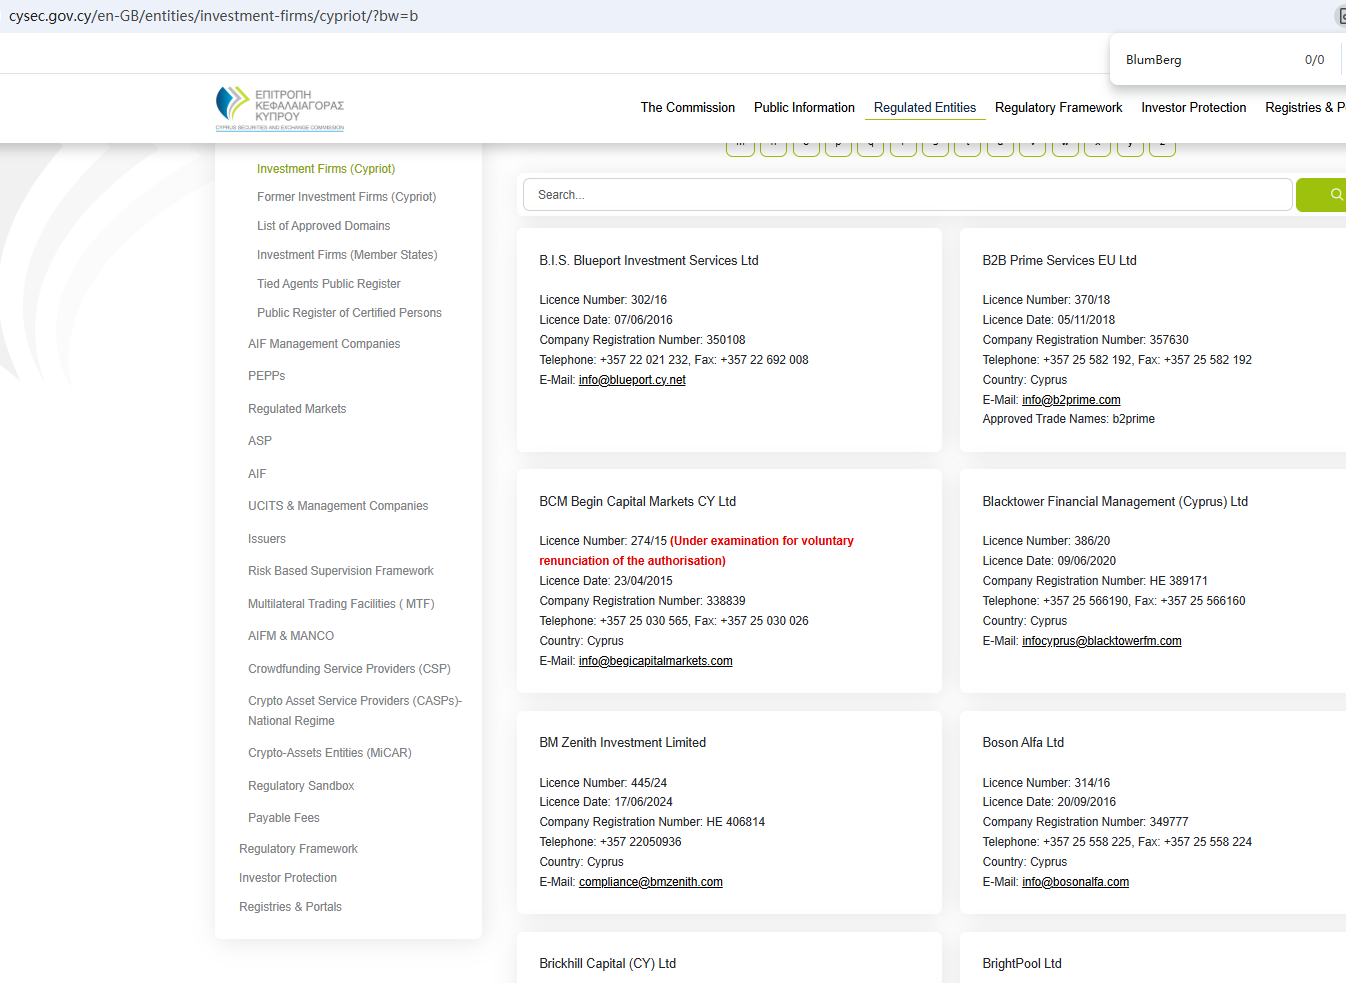
Task: Open the Regulated Entities menu
Action: 924,108
